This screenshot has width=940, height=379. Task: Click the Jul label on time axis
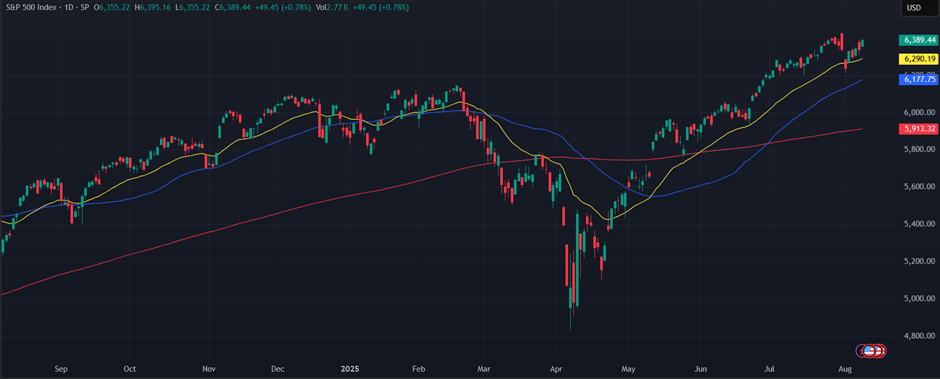(x=769, y=370)
